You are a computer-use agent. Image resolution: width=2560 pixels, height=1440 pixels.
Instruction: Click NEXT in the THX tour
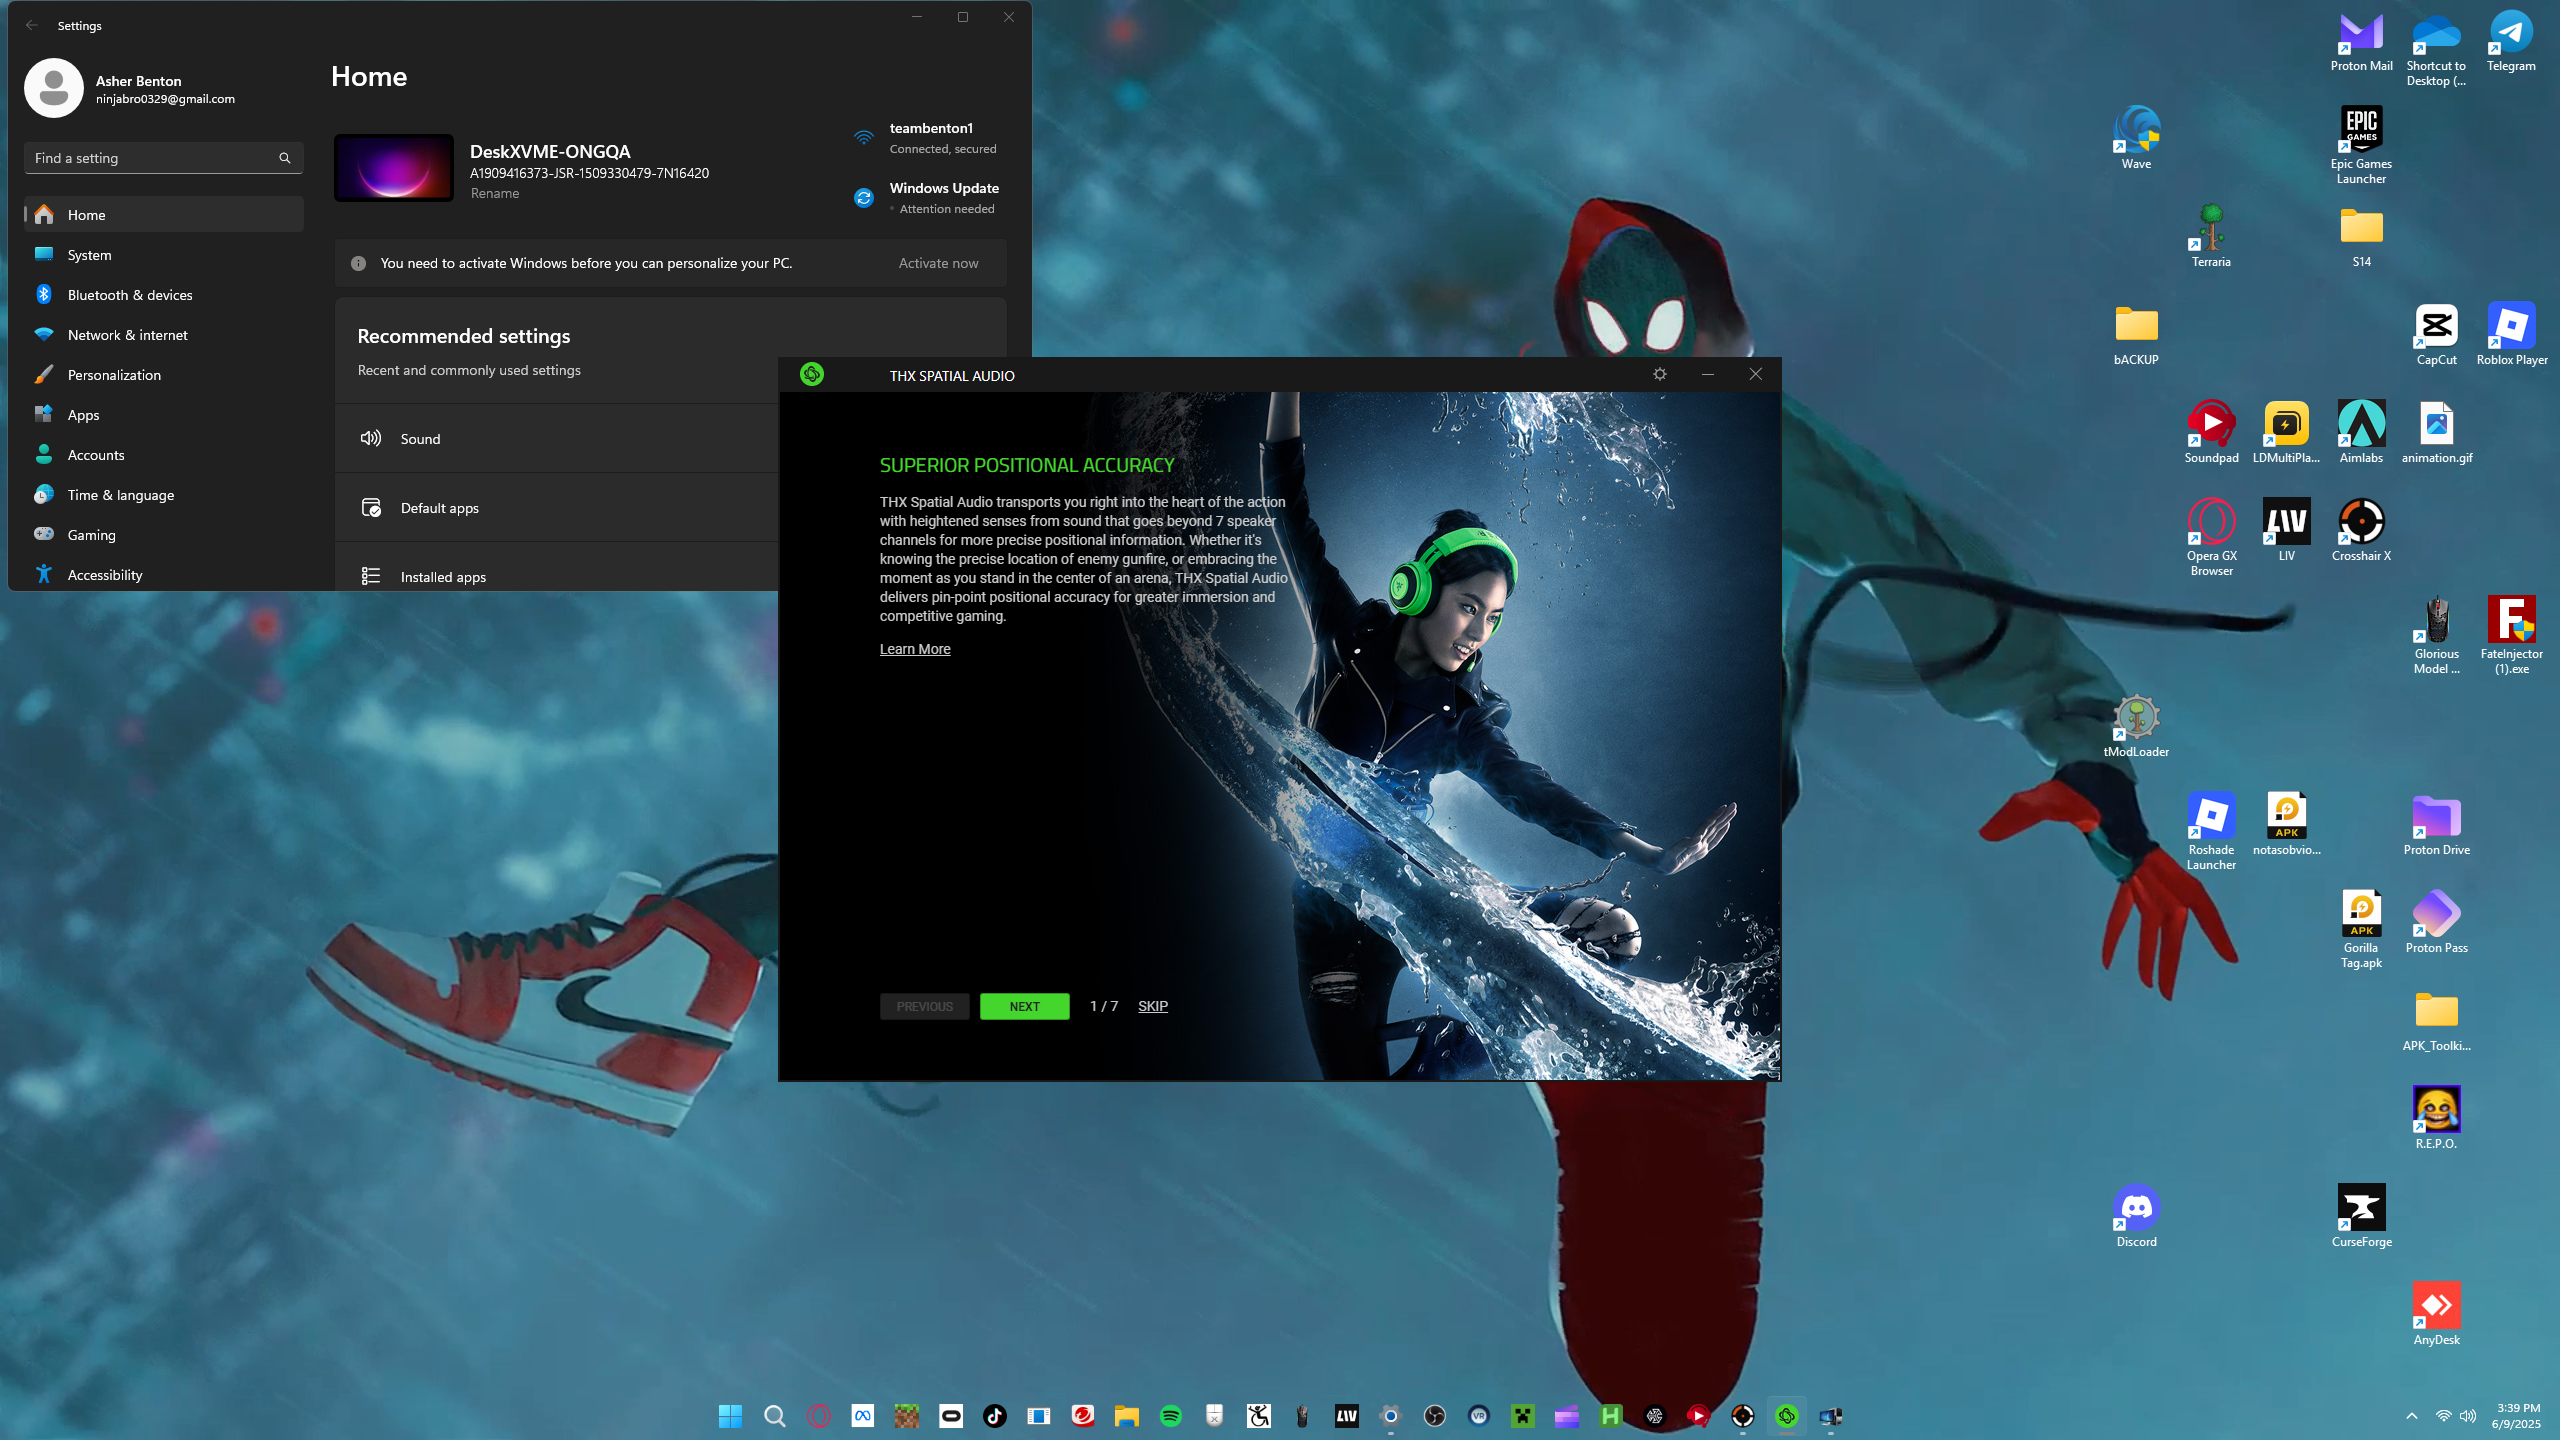point(1024,1006)
